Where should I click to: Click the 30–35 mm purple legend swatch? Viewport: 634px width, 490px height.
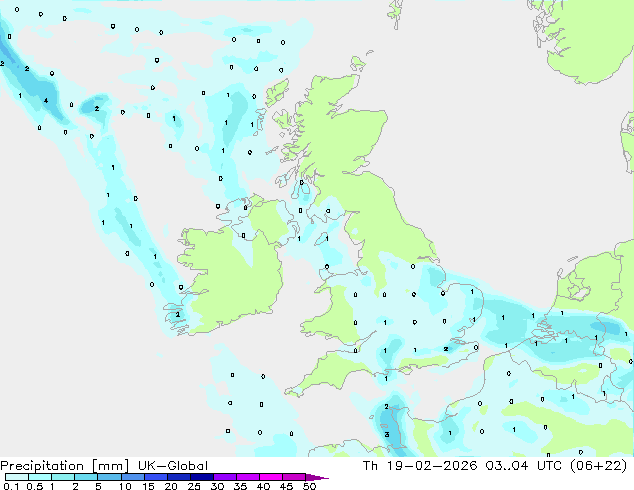(x=225, y=477)
